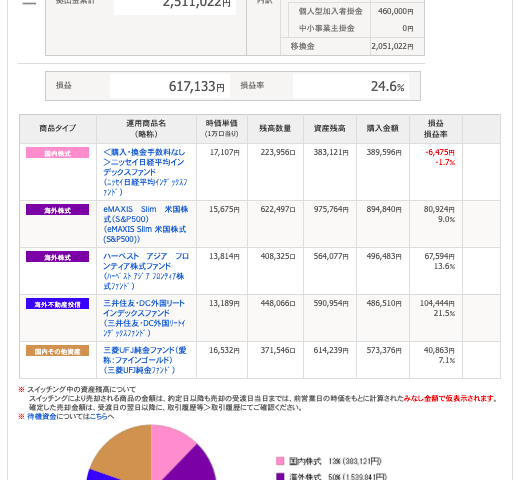Click the 13,814円 unit price cell
The width and height of the screenshot is (514, 480).
pyautogui.click(x=224, y=256)
